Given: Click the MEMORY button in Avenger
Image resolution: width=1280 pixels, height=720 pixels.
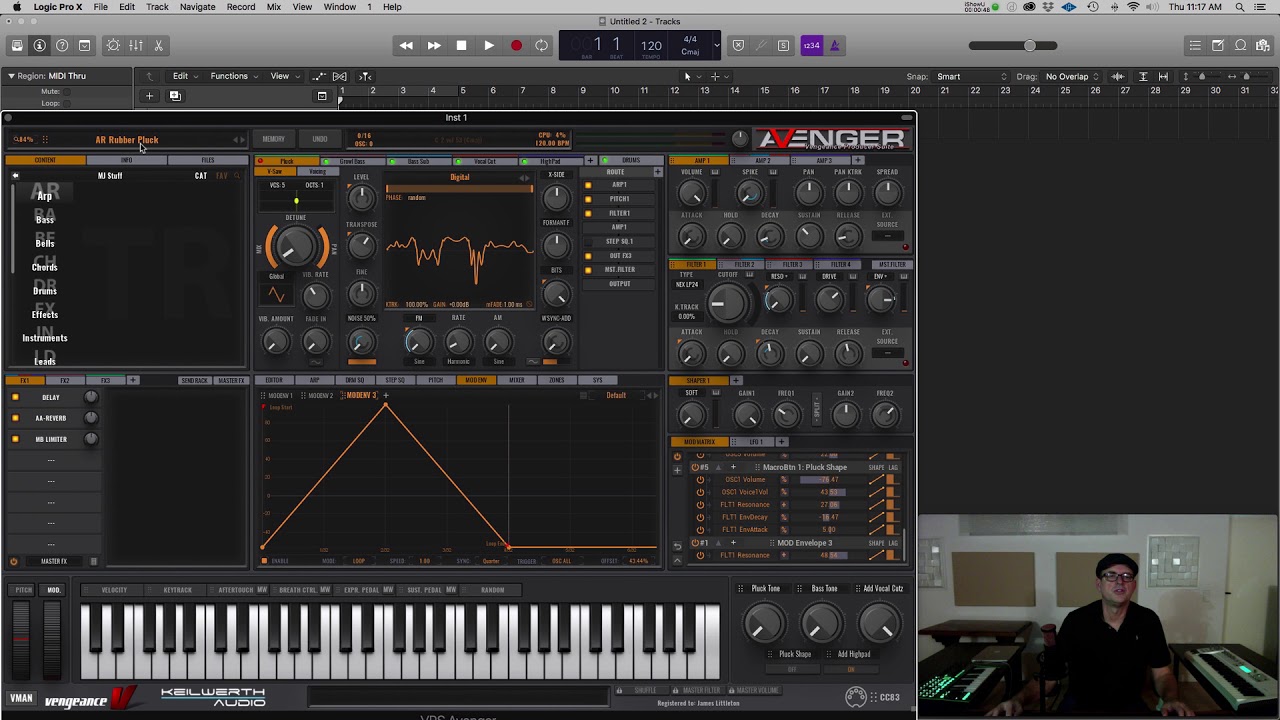Looking at the screenshot, I should (x=273, y=139).
